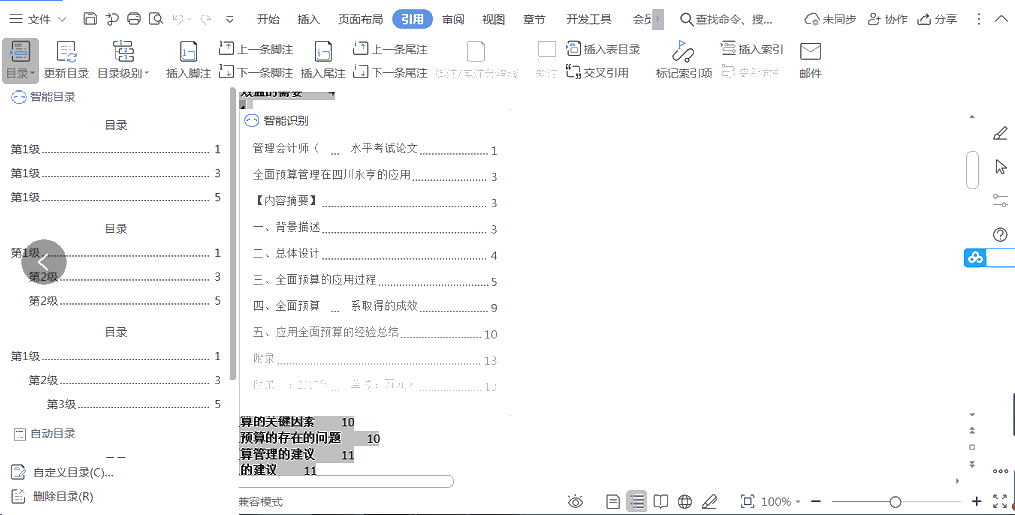Click the Update TOC (更新目录) button
The image size is (1015, 515).
[x=66, y=60]
